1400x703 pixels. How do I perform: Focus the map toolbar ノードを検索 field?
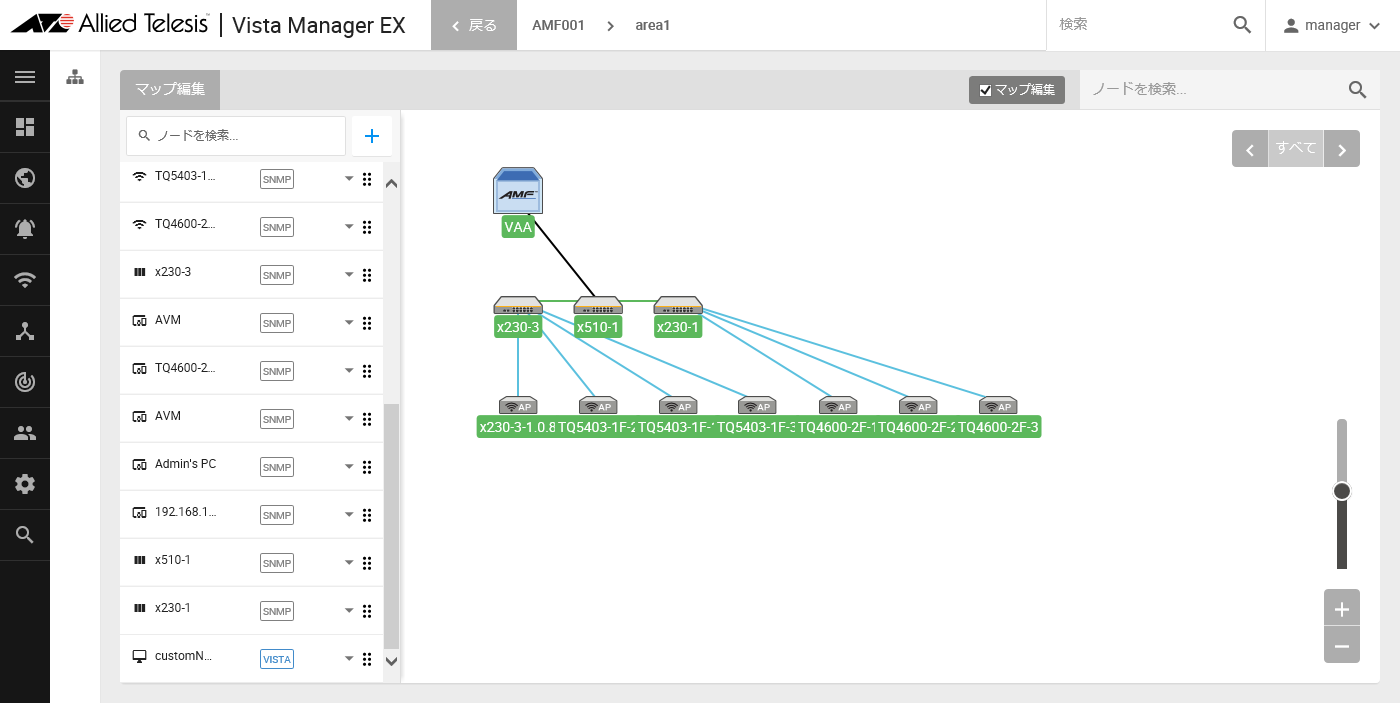[x=1214, y=90]
